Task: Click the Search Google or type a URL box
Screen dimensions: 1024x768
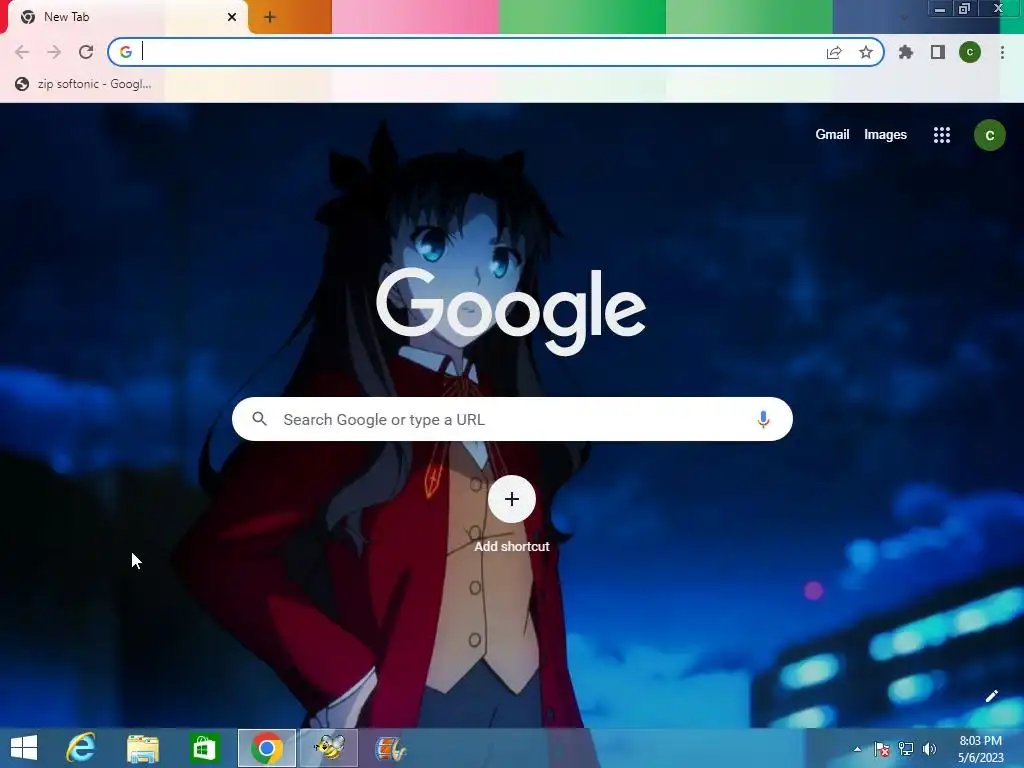Action: pyautogui.click(x=512, y=419)
